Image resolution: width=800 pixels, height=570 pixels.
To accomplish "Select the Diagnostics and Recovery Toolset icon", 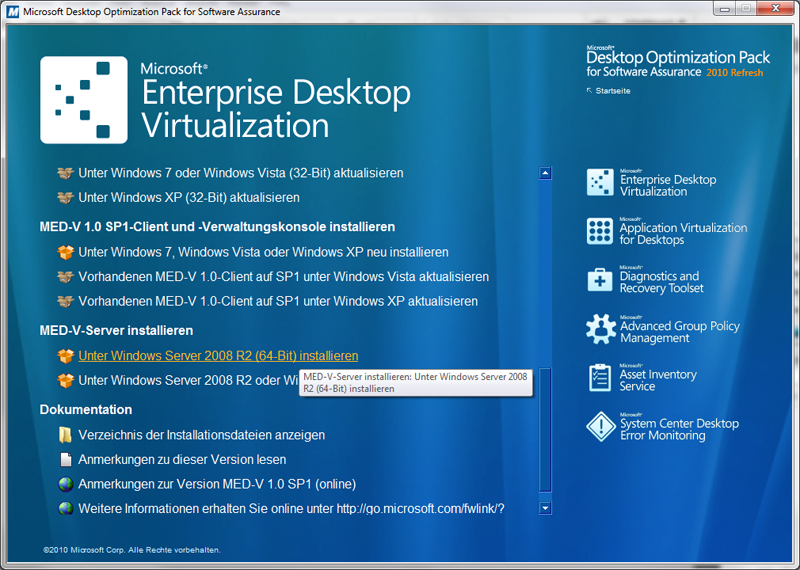I will pyautogui.click(x=600, y=281).
